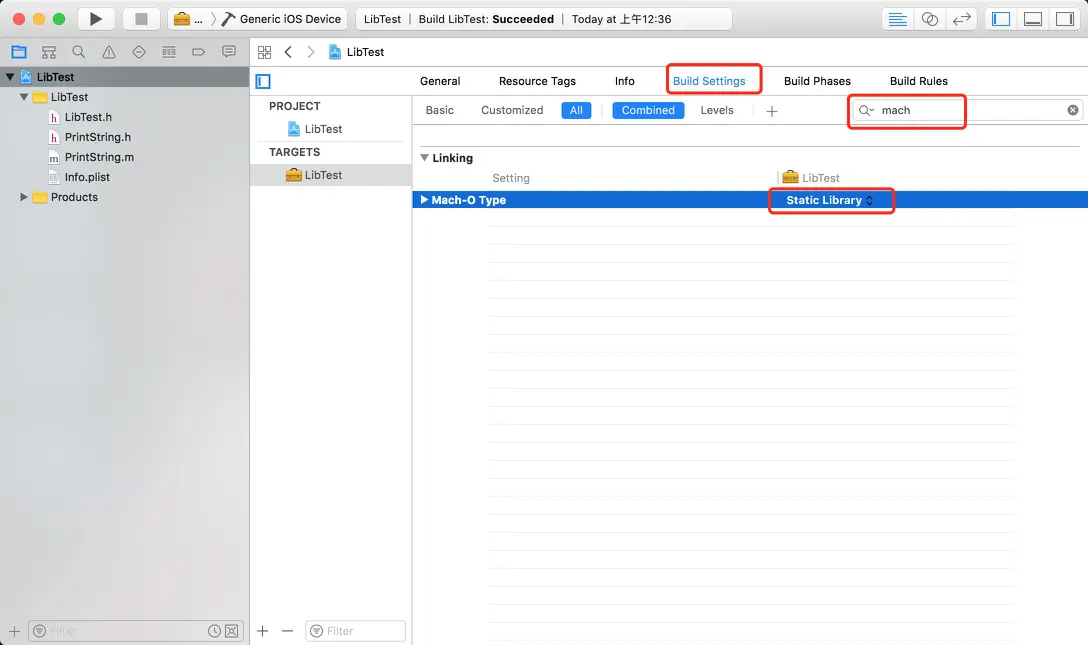Select PrintString.h file
Viewport: 1088px width, 645px height.
pos(98,137)
